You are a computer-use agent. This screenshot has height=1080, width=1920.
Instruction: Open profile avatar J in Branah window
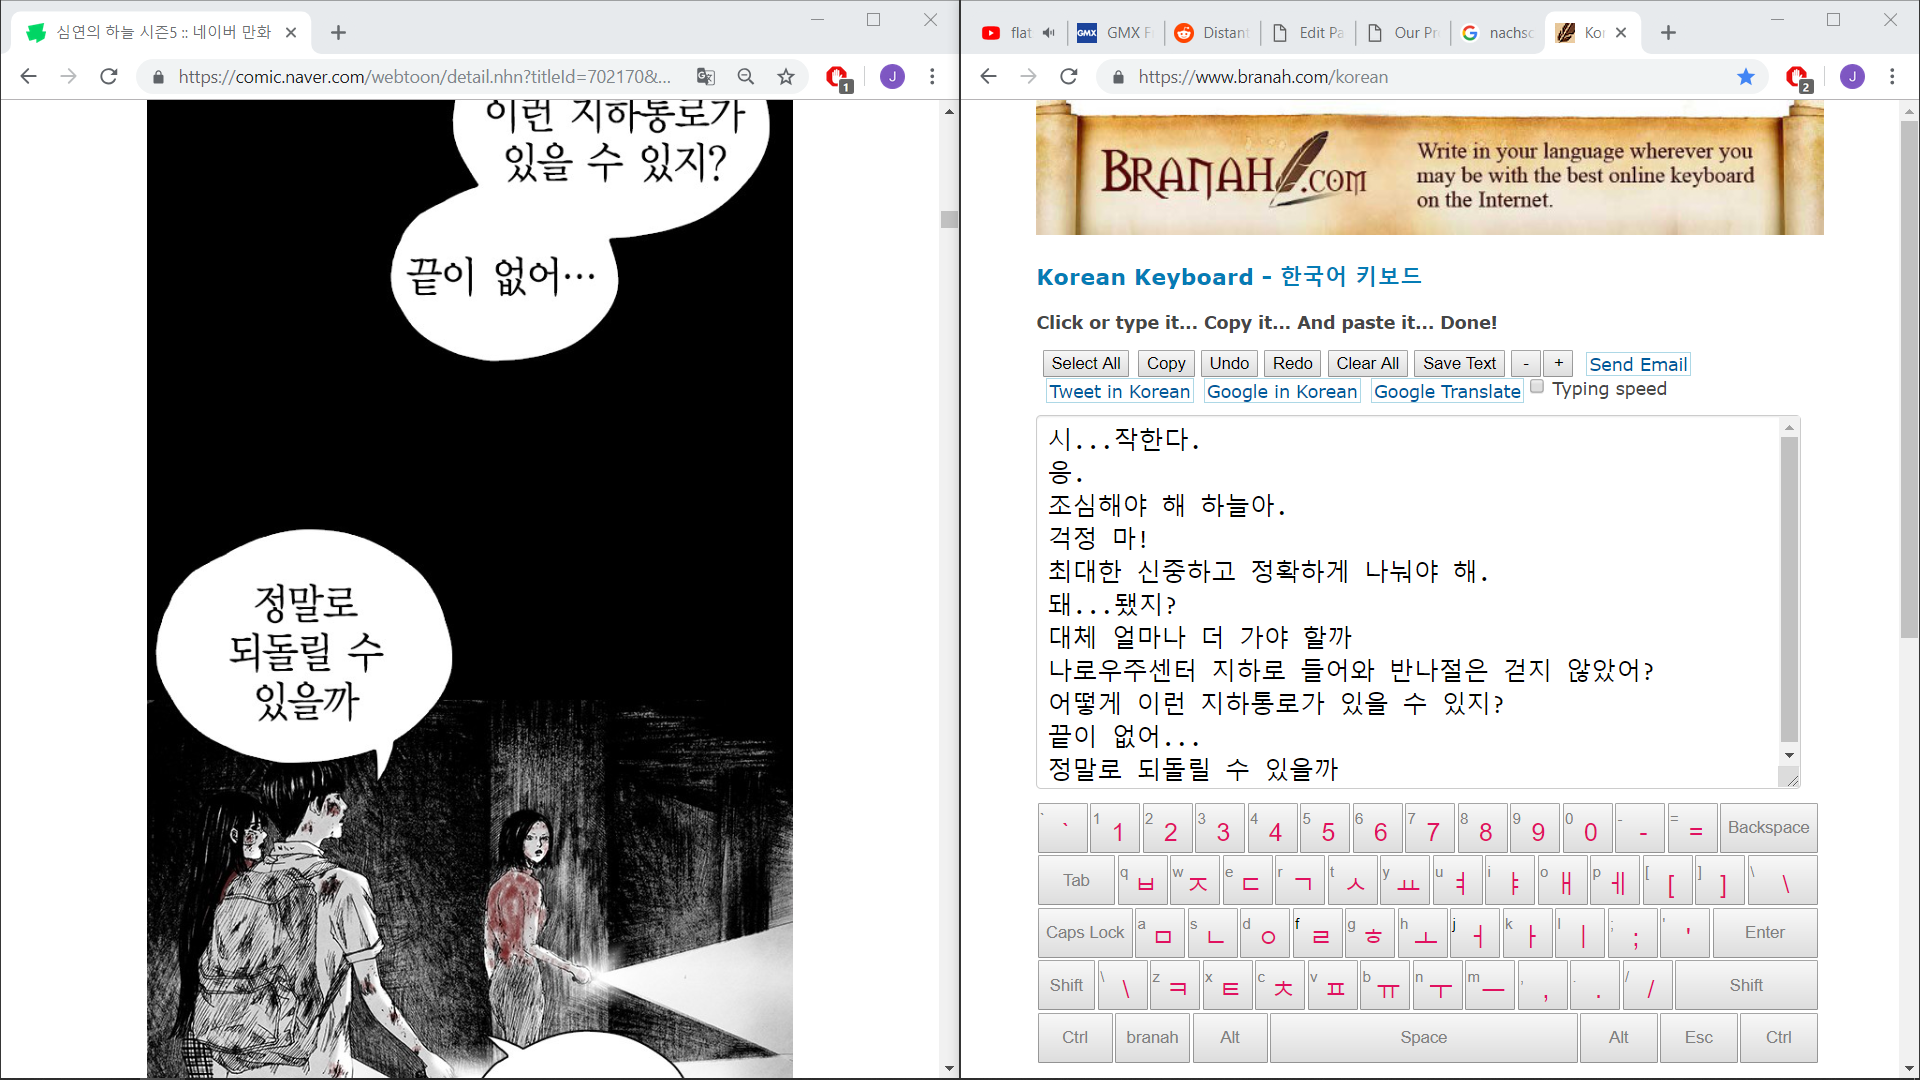(x=1852, y=77)
